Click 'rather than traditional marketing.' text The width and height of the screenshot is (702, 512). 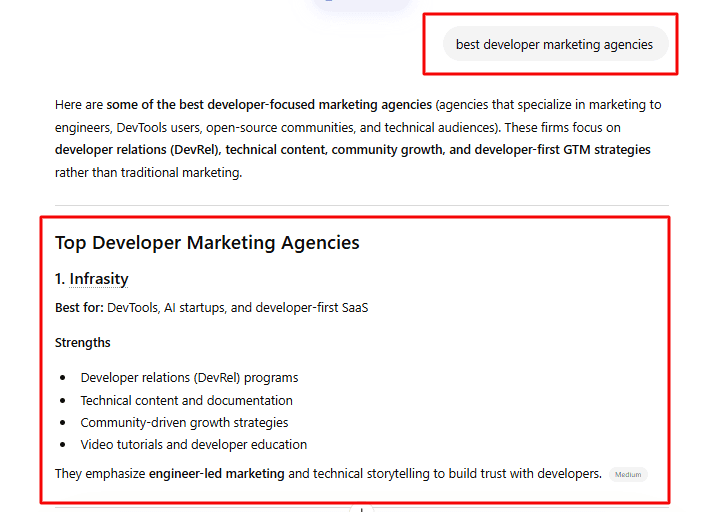point(148,173)
